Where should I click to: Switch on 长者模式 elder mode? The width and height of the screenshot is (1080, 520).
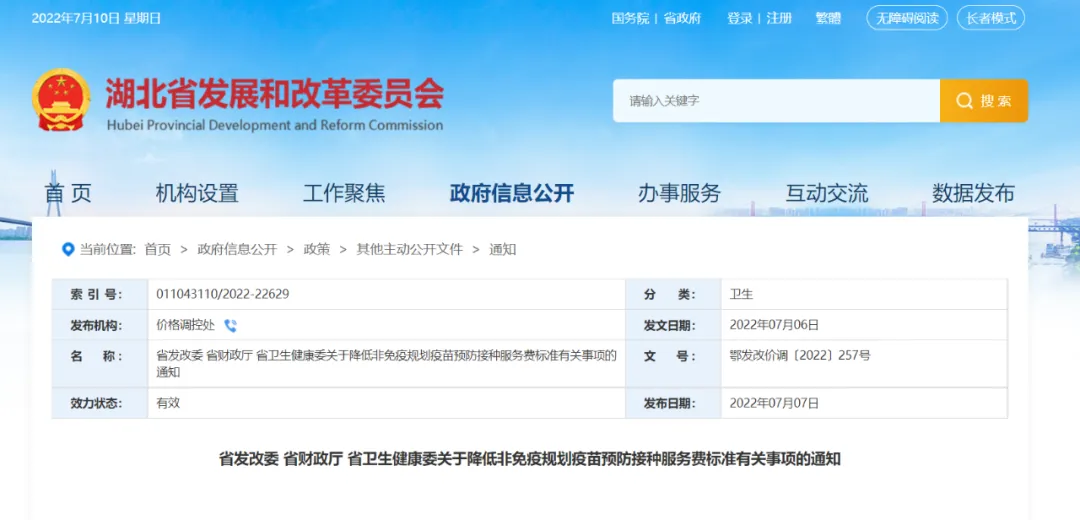pyautogui.click(x=991, y=19)
